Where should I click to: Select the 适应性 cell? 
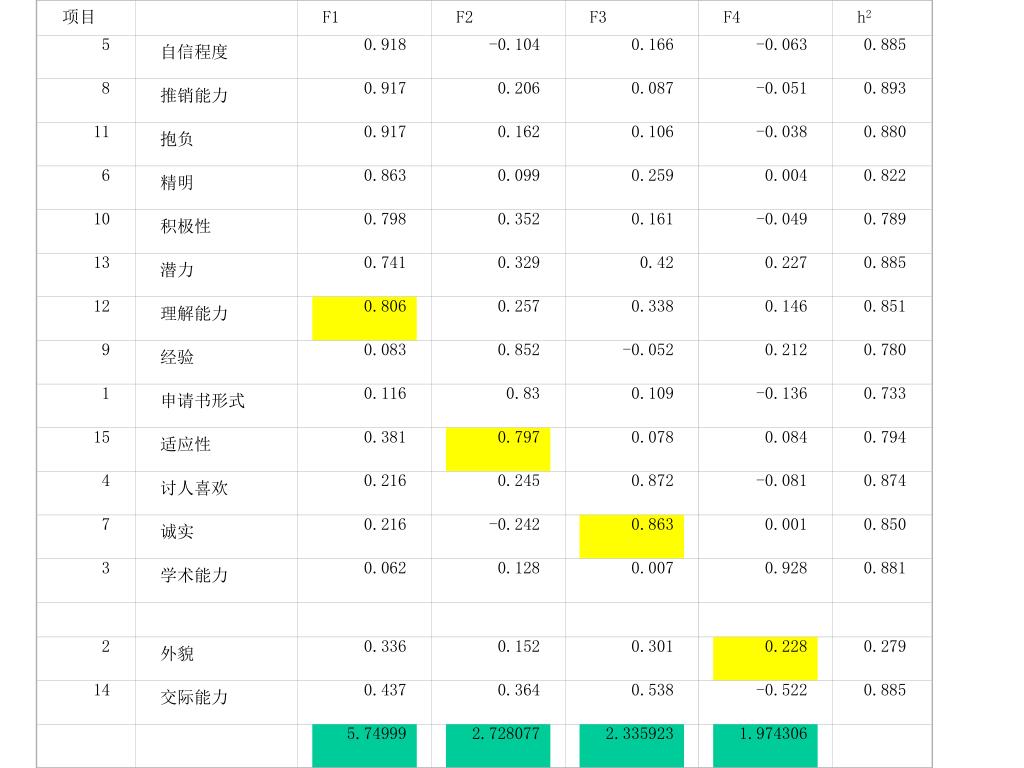click(216, 450)
